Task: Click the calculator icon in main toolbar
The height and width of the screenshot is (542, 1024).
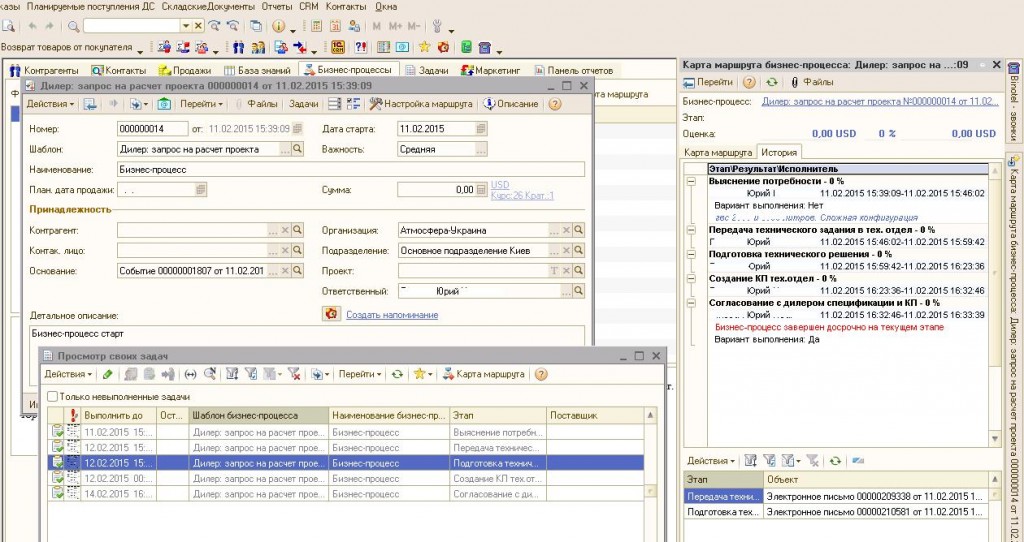Action: tap(317, 26)
